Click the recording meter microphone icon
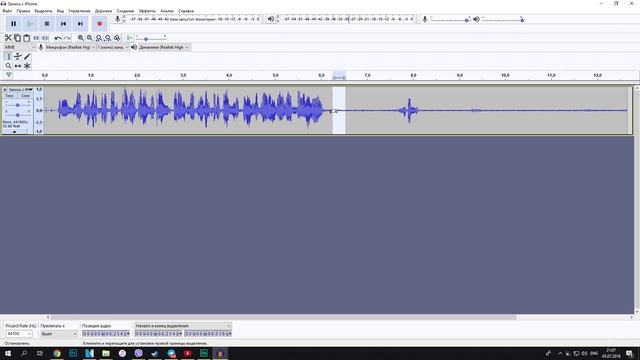Image resolution: width=640 pixels, height=360 pixels. pos(118,19)
